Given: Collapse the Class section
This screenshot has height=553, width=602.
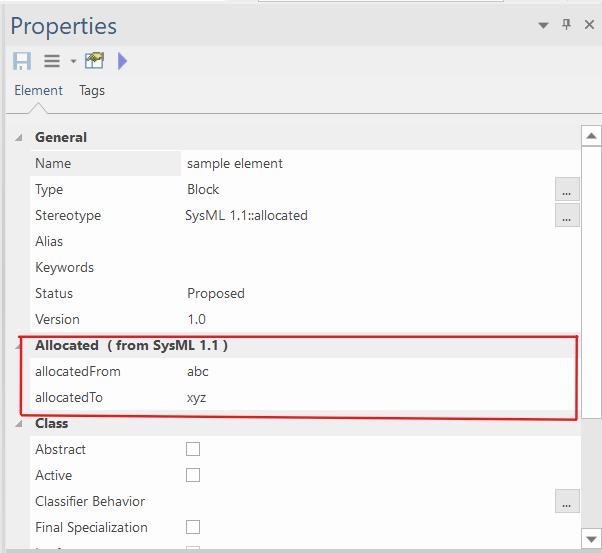Looking at the screenshot, I should pyautogui.click(x=19, y=424).
